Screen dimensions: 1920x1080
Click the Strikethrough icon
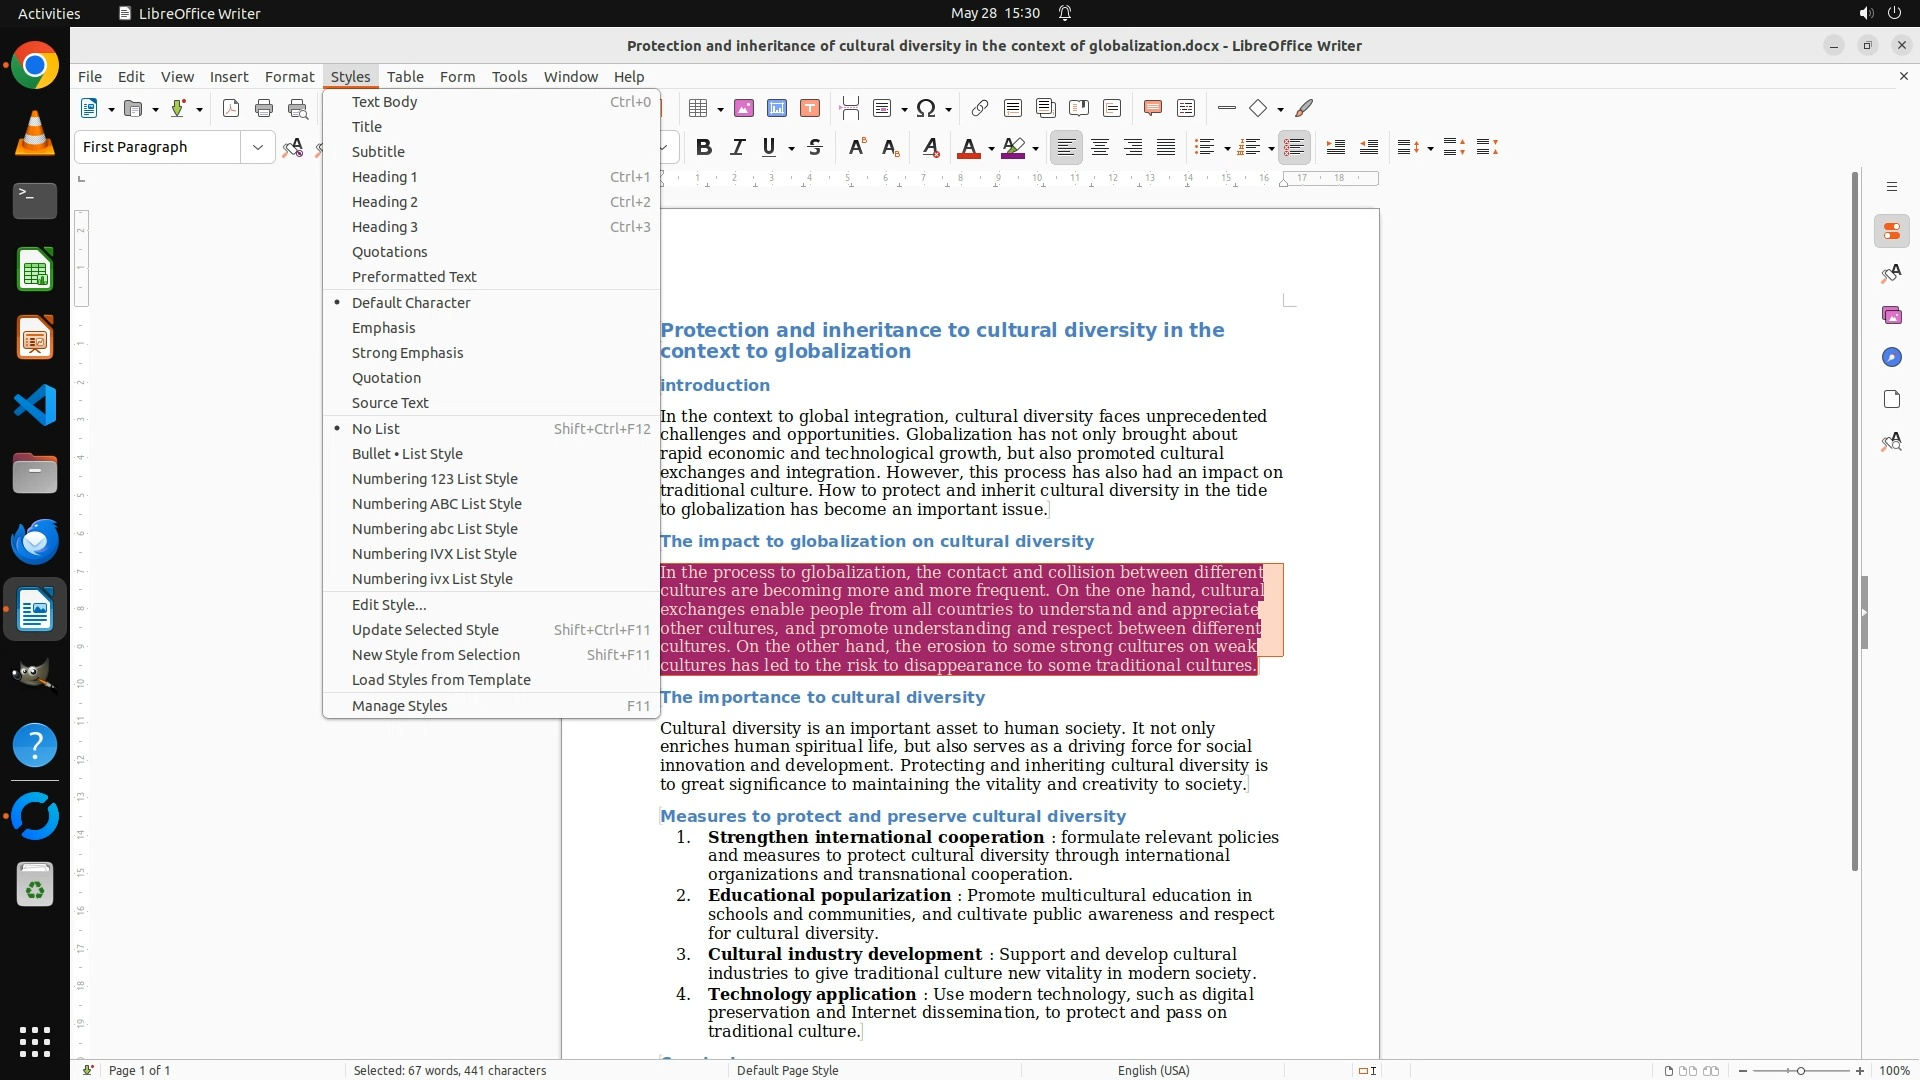pos(815,148)
